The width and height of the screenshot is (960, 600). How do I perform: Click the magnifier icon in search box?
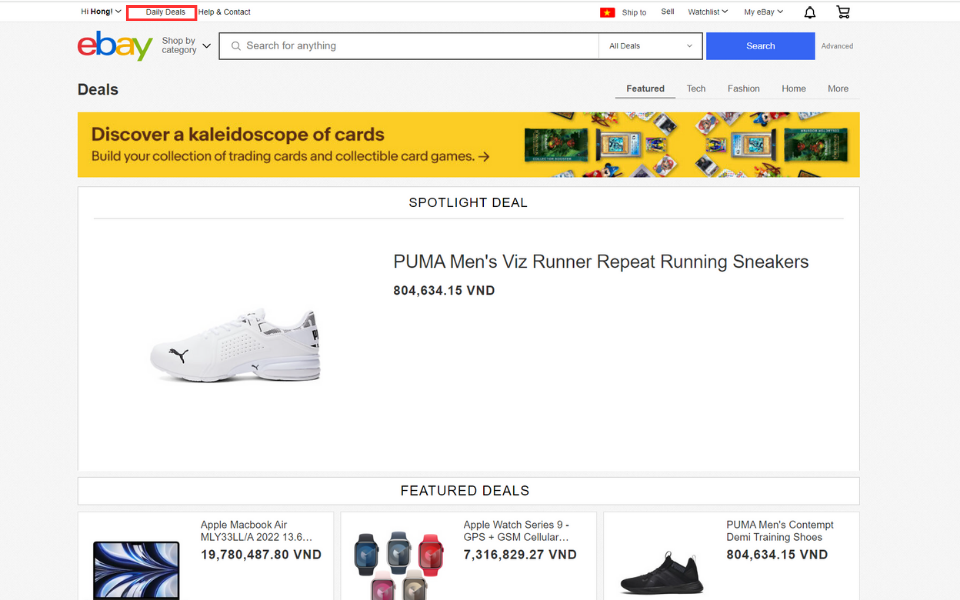tap(236, 46)
